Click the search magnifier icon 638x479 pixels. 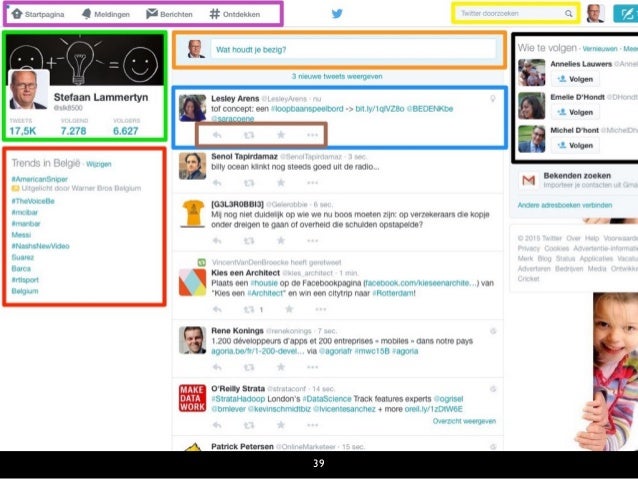[x=568, y=13]
